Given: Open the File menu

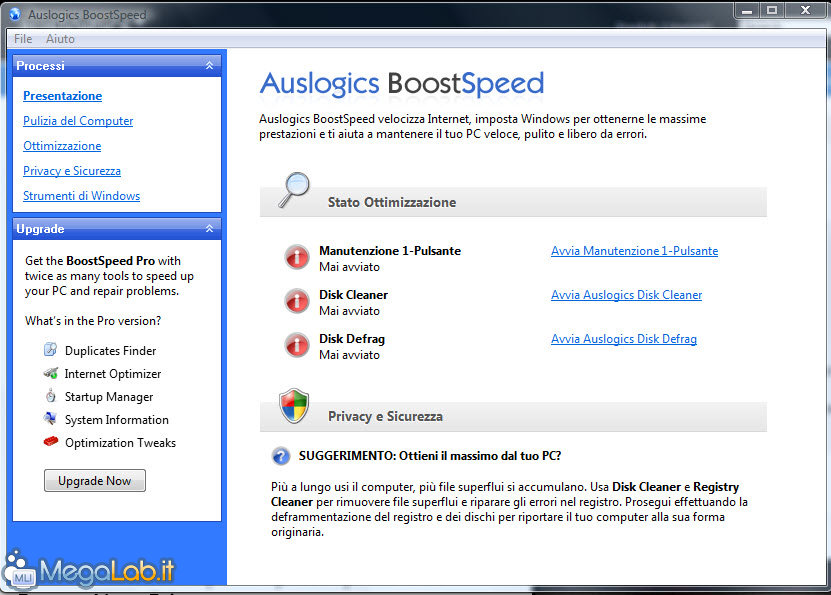Looking at the screenshot, I should tap(23, 39).
